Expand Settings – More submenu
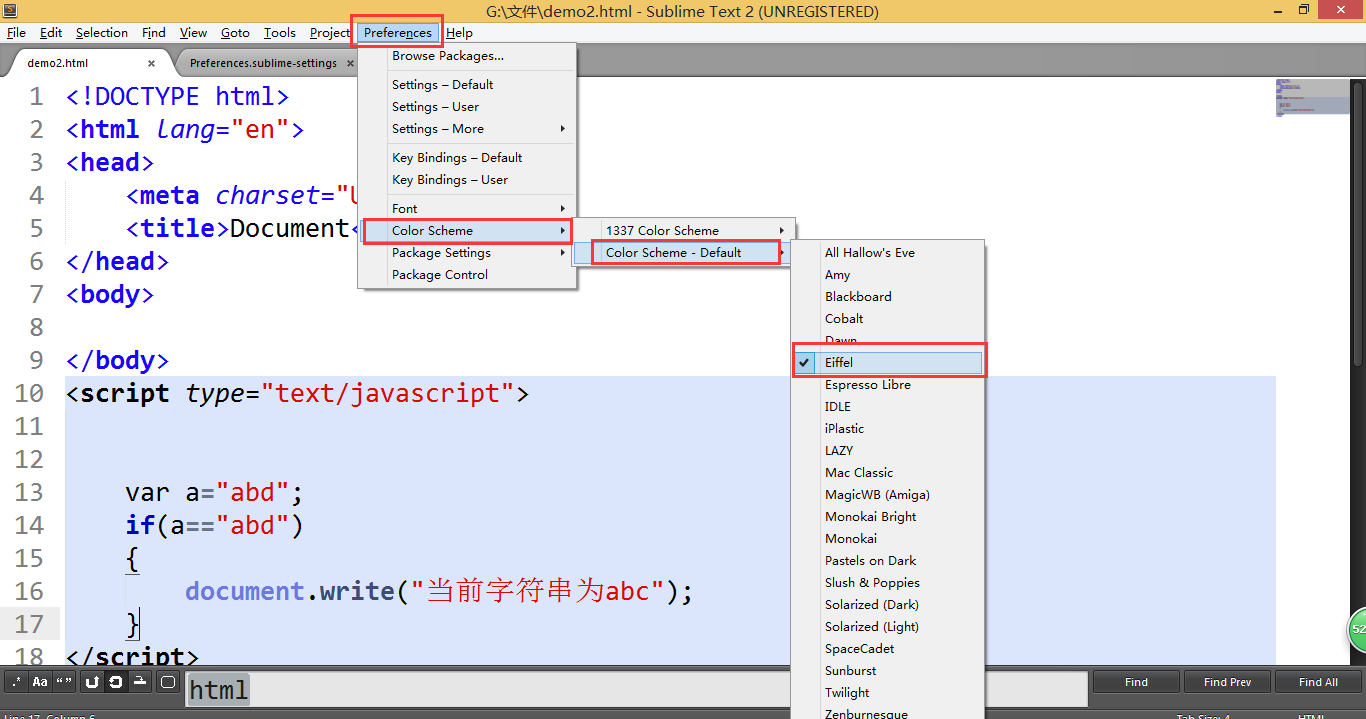Viewport: 1366px width, 719px height. 467,129
